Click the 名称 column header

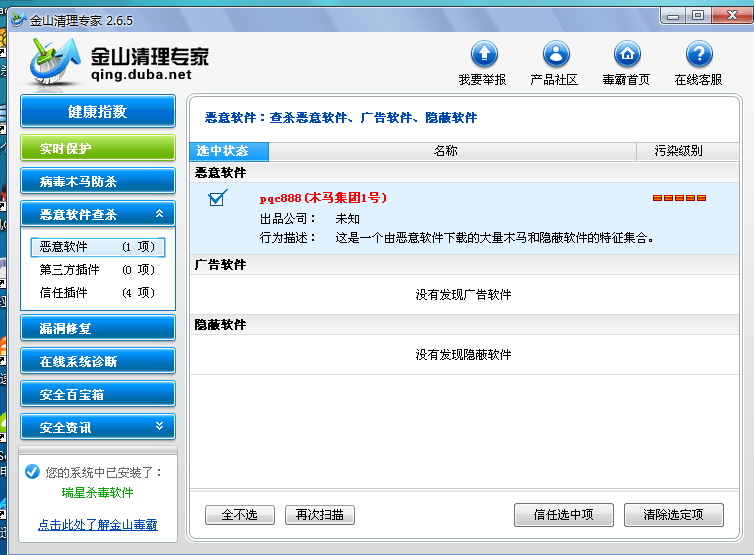coord(452,151)
